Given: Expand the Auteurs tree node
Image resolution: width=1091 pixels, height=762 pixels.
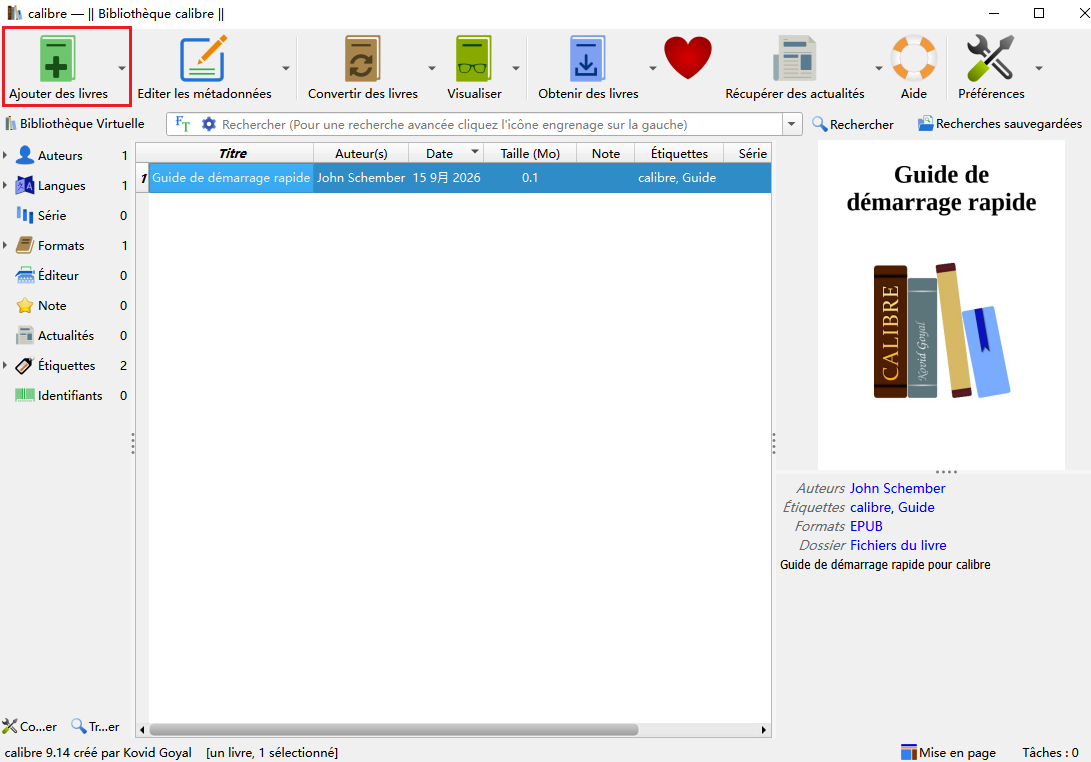Looking at the screenshot, I should pyautogui.click(x=6, y=155).
